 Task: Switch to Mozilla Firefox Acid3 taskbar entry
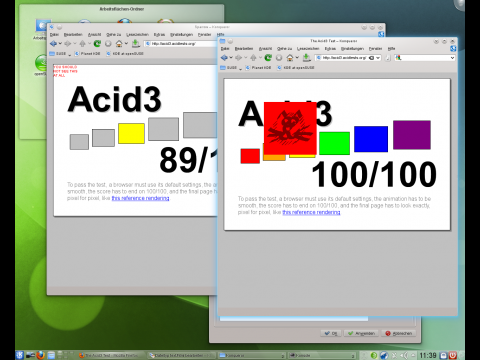pos(111,356)
